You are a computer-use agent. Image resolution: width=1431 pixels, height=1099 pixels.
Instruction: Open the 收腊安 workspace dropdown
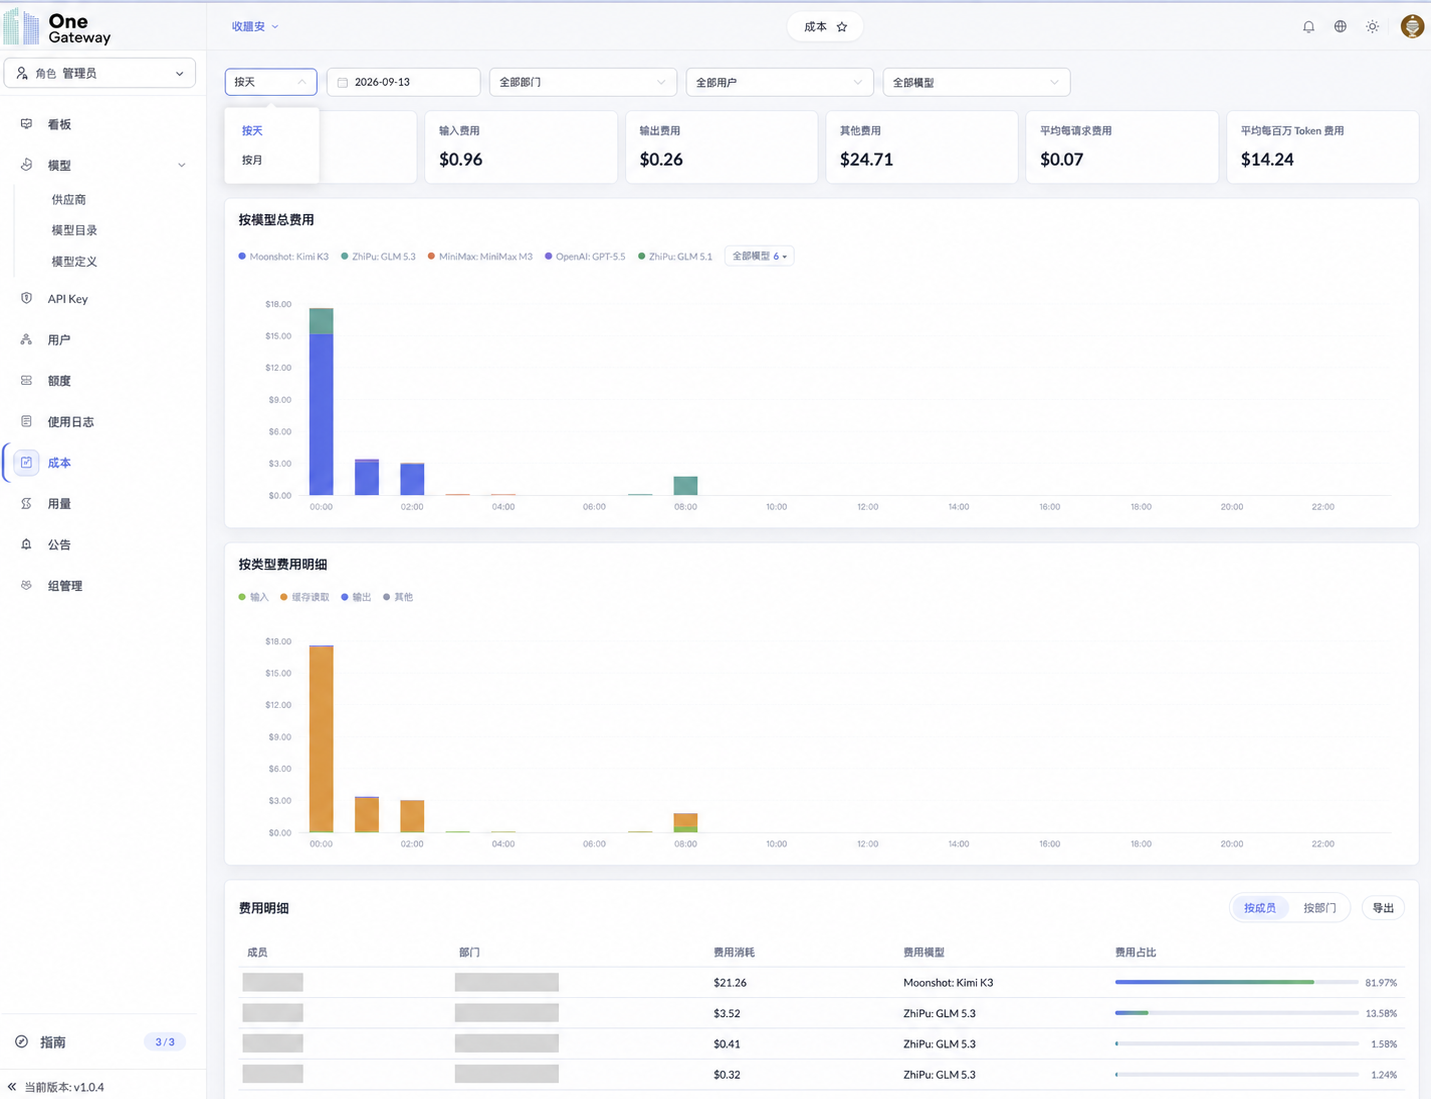click(255, 27)
